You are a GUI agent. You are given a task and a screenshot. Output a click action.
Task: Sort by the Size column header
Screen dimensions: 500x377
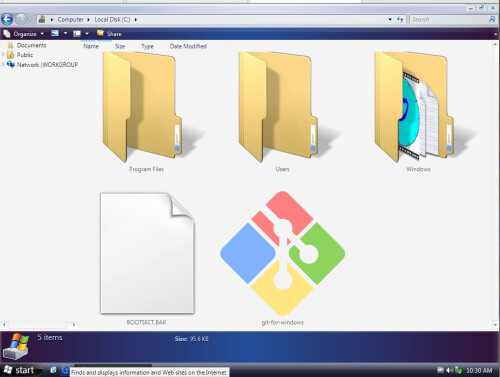point(120,46)
